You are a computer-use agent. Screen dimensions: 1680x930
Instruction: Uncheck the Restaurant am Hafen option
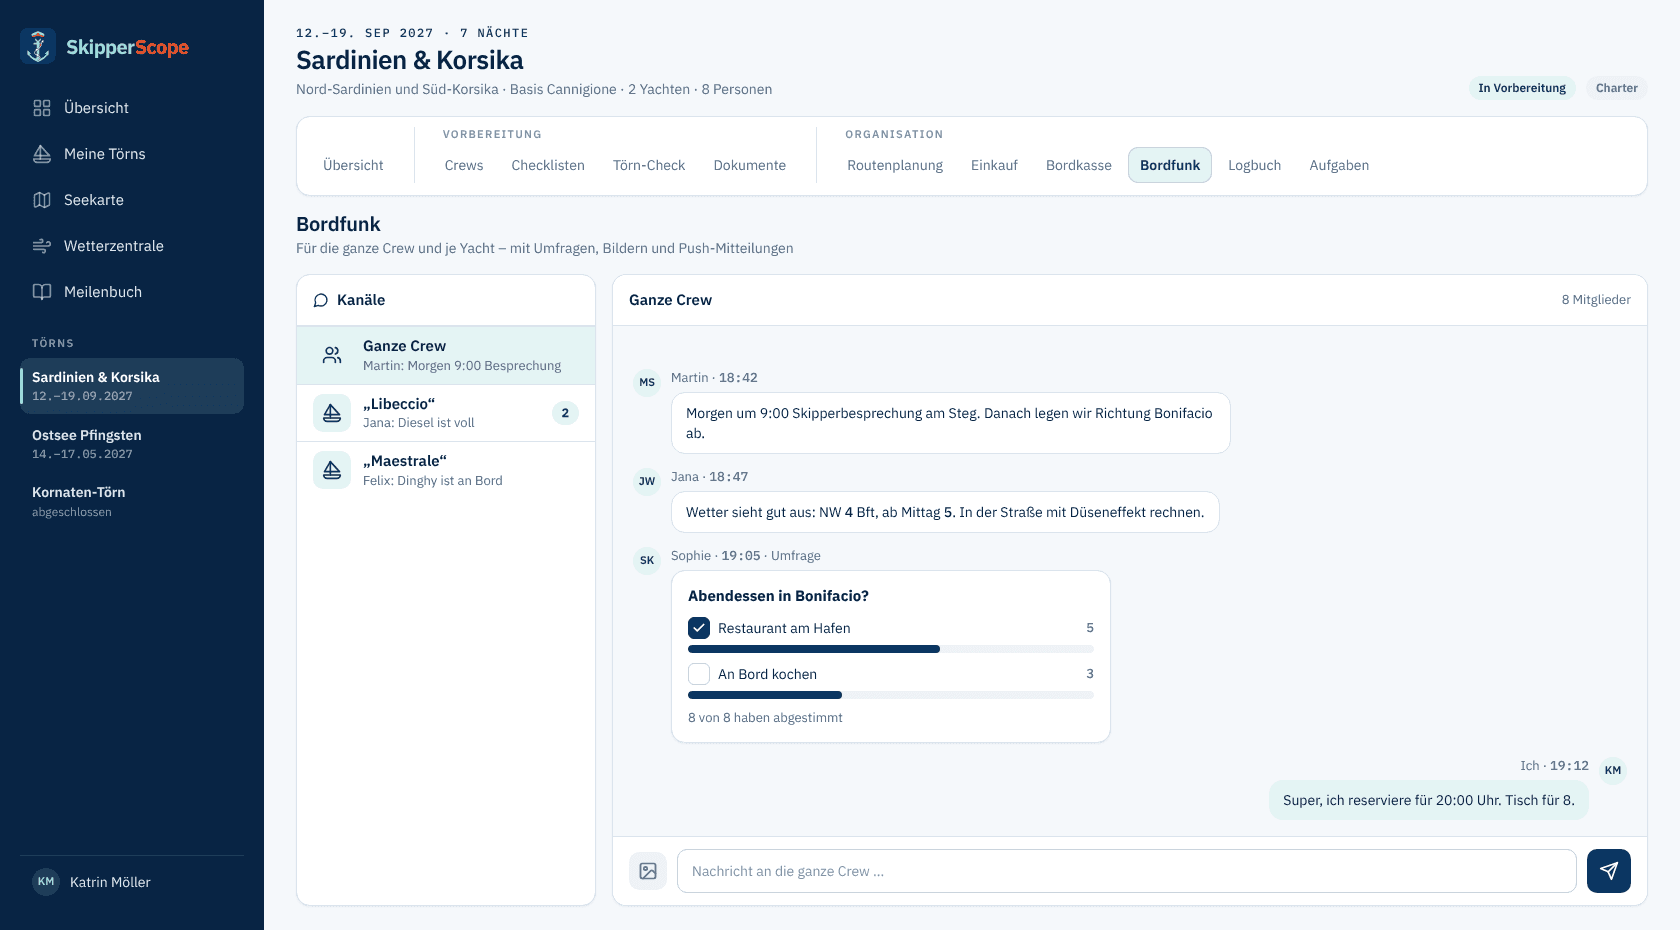tap(699, 628)
